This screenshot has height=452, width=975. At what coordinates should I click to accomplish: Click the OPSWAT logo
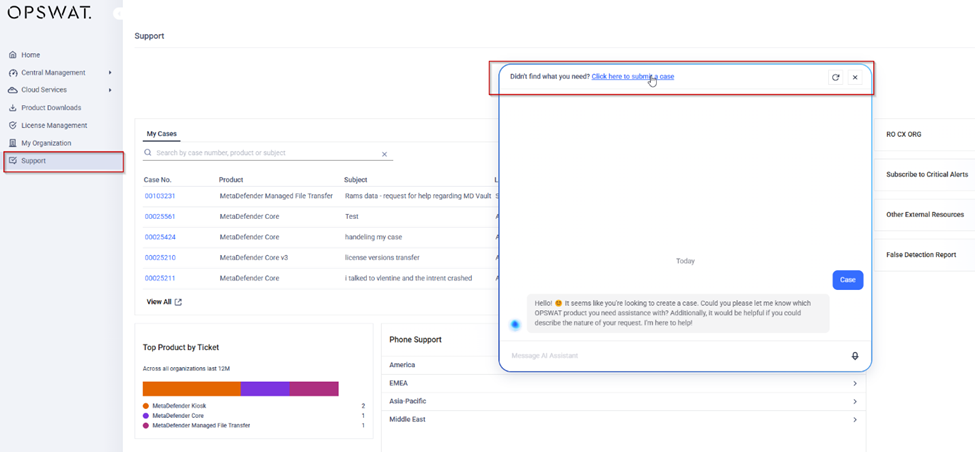pos(49,12)
